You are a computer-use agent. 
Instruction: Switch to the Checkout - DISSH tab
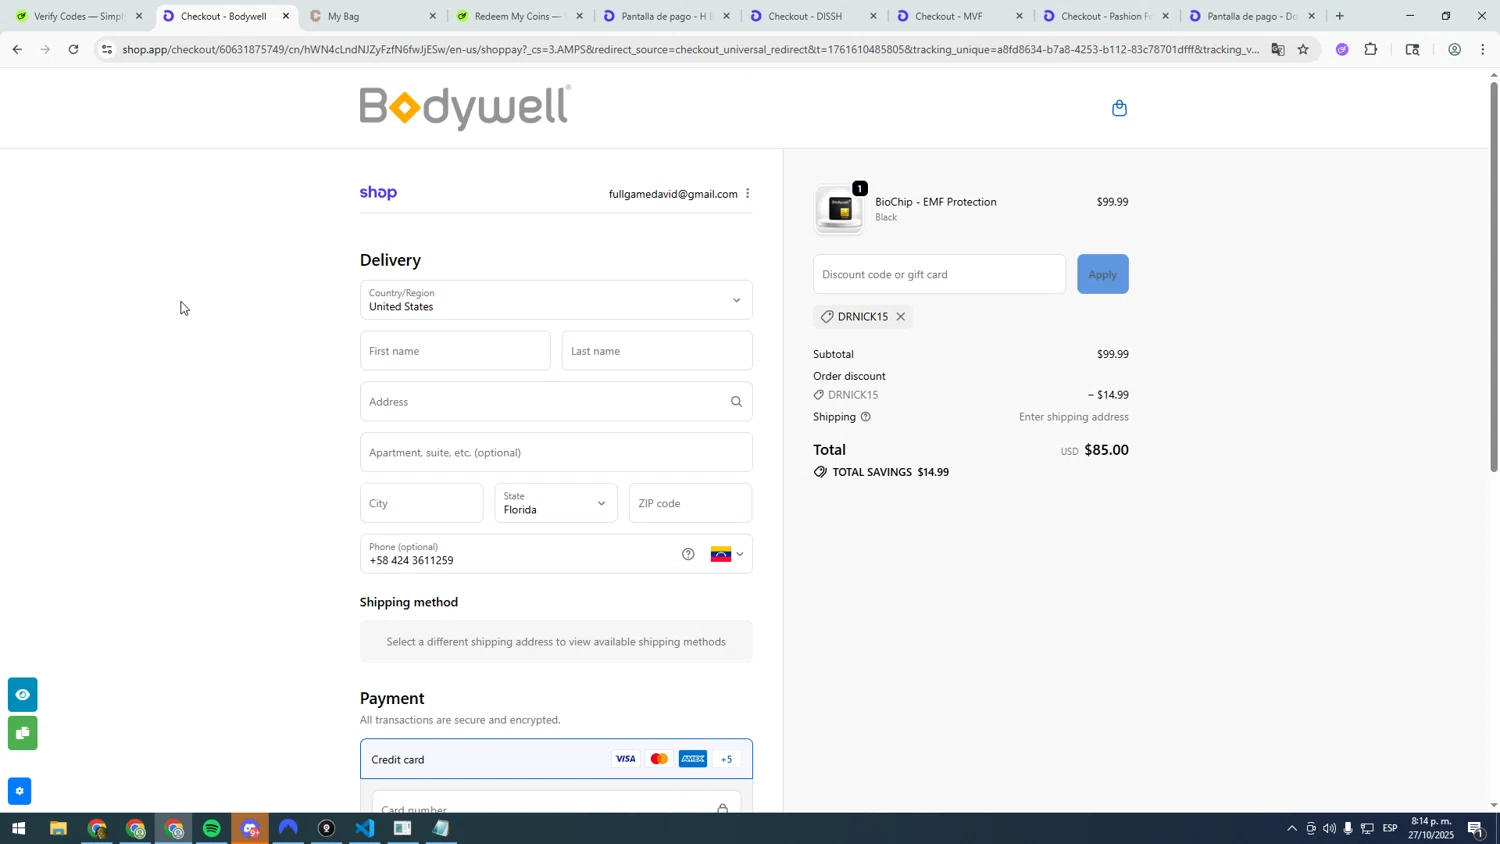coord(812,16)
